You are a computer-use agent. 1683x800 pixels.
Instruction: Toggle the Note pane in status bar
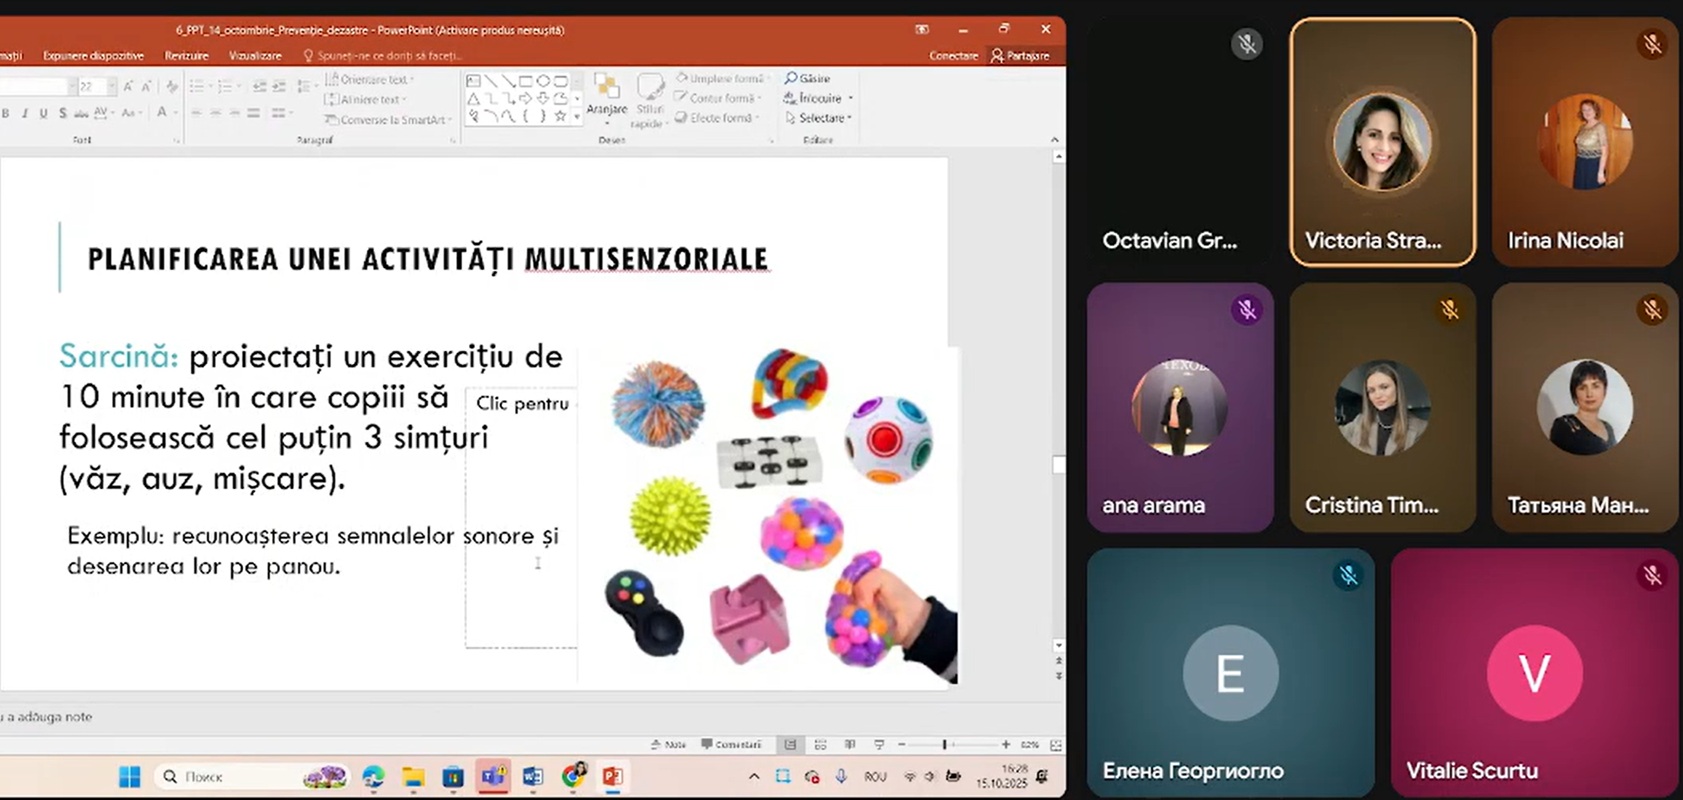668,745
